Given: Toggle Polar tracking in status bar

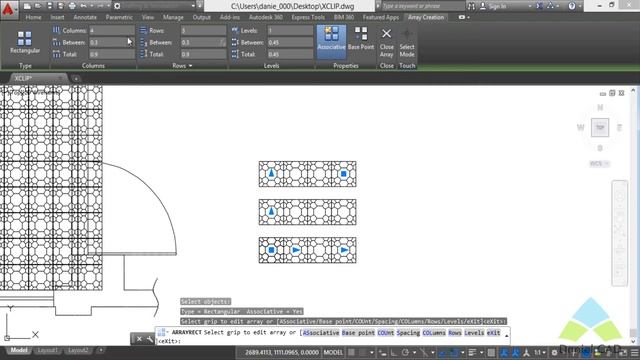Looking at the screenshot, I should [x=405, y=353].
